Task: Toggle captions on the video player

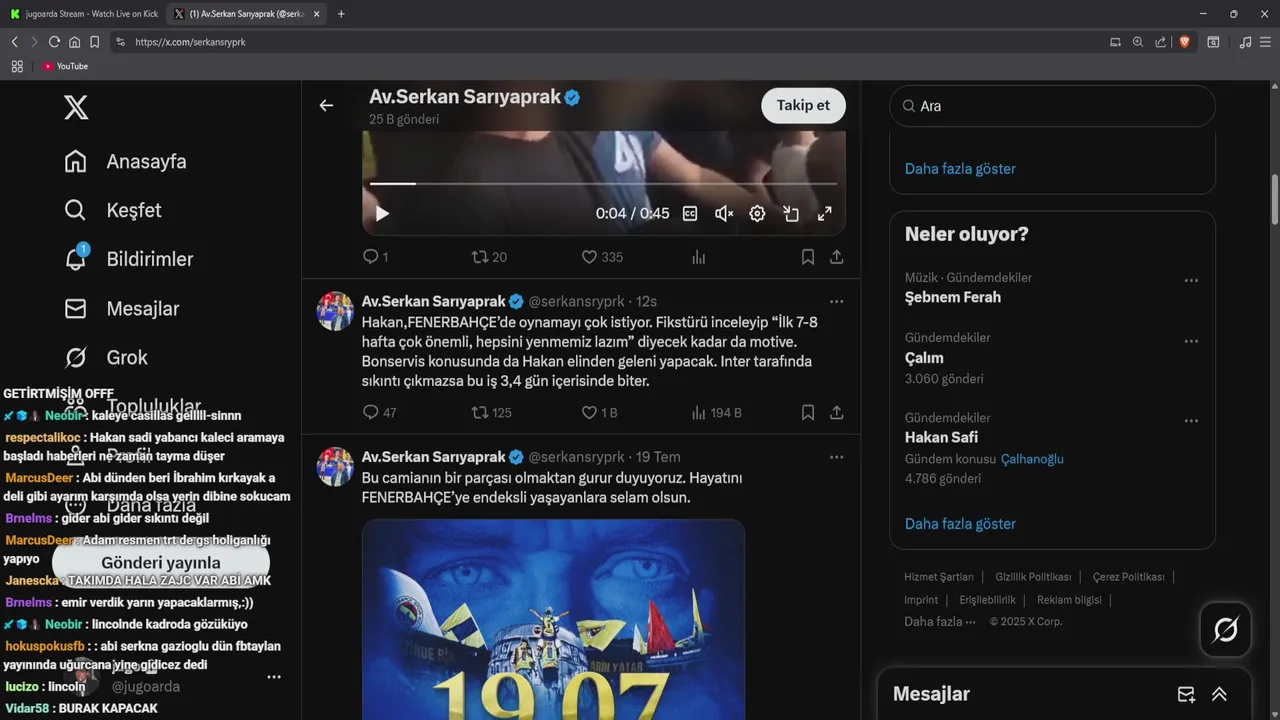Action: (x=690, y=213)
